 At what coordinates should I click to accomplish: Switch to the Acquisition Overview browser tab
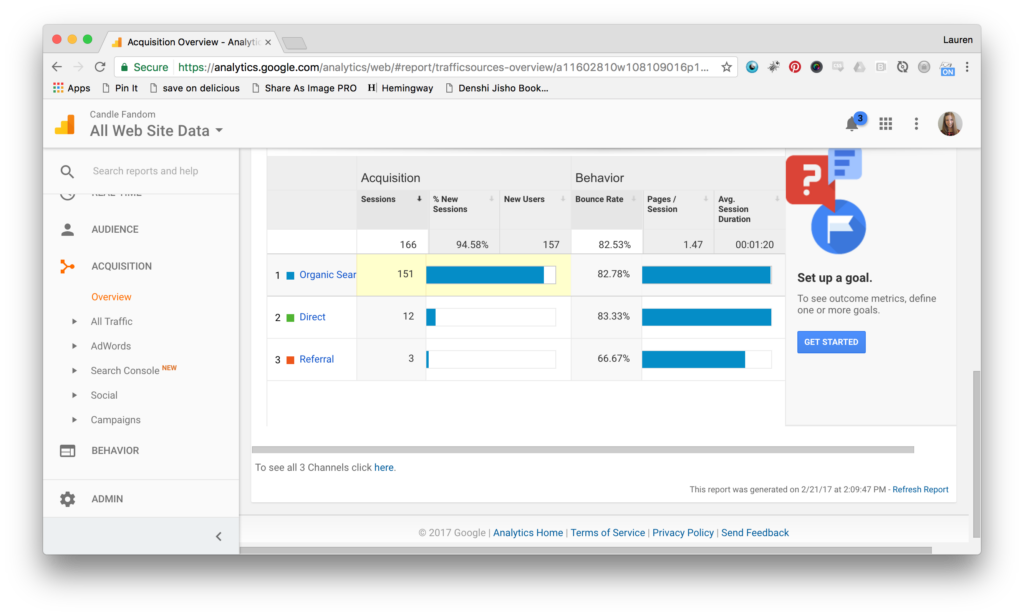192,42
